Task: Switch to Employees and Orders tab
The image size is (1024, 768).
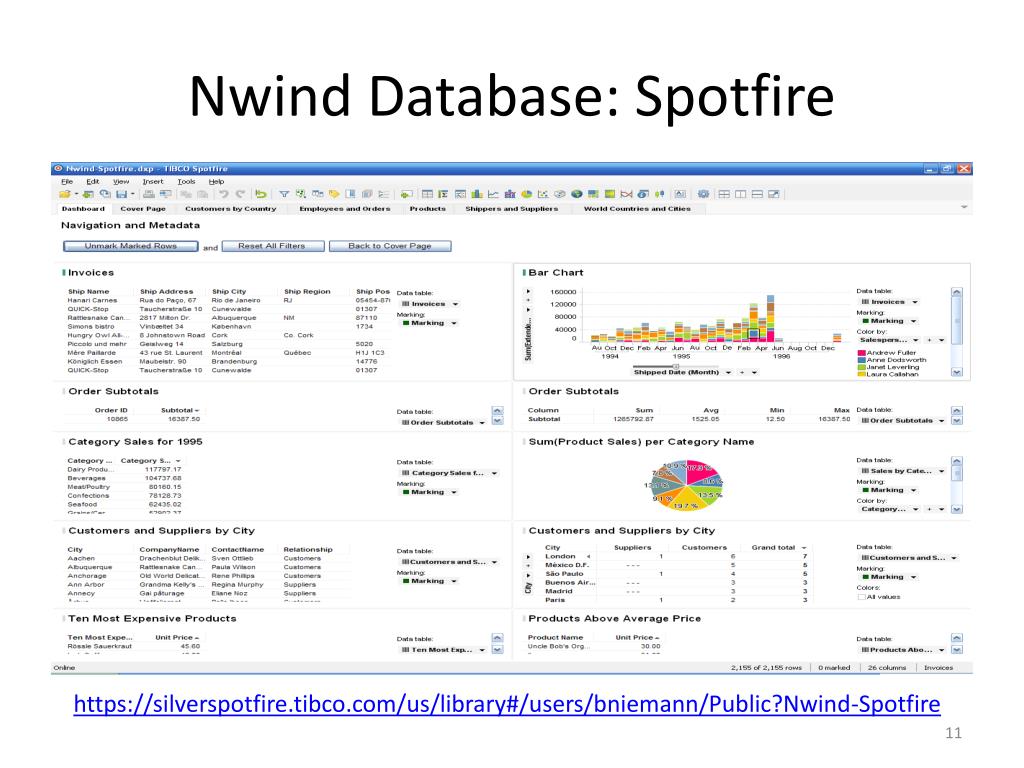Action: pyautogui.click(x=345, y=209)
